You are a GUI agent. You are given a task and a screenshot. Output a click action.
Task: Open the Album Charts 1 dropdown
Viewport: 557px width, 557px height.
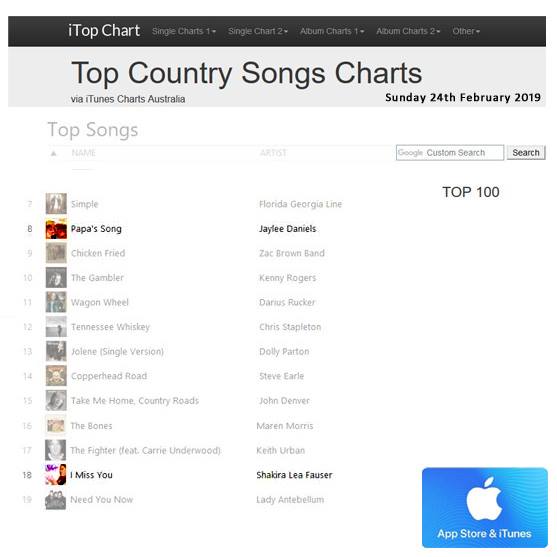coord(332,31)
